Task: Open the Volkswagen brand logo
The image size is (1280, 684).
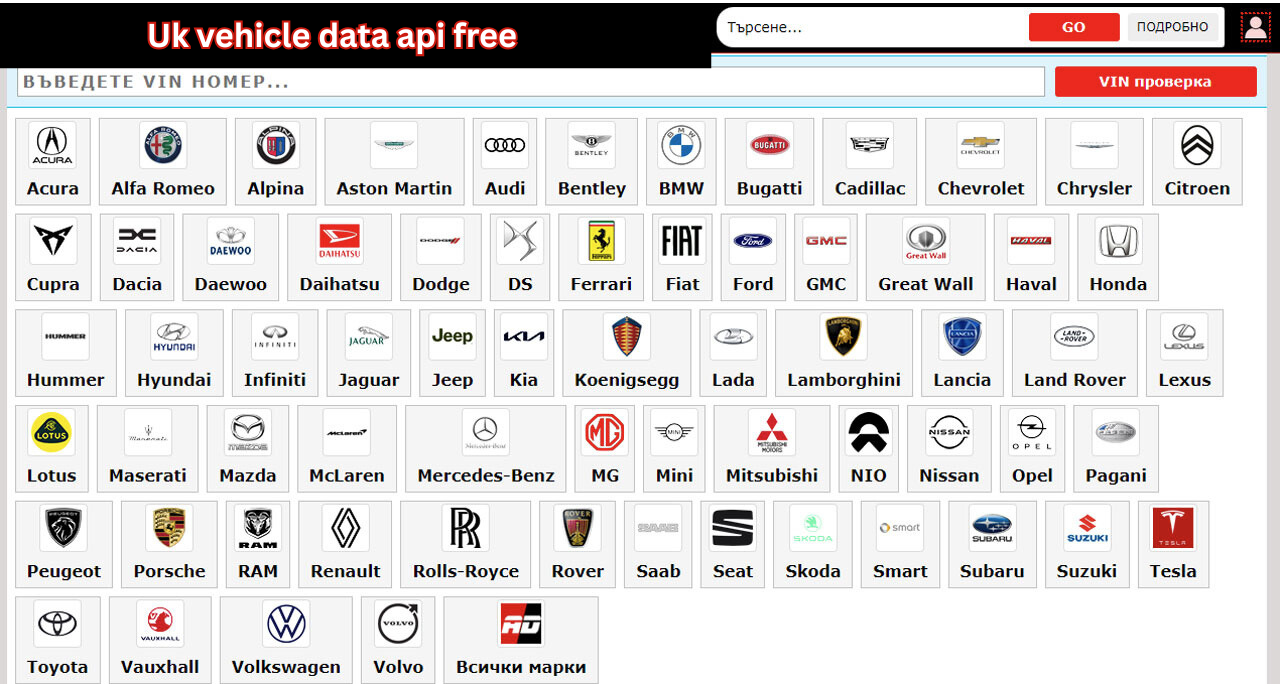Action: [x=286, y=624]
